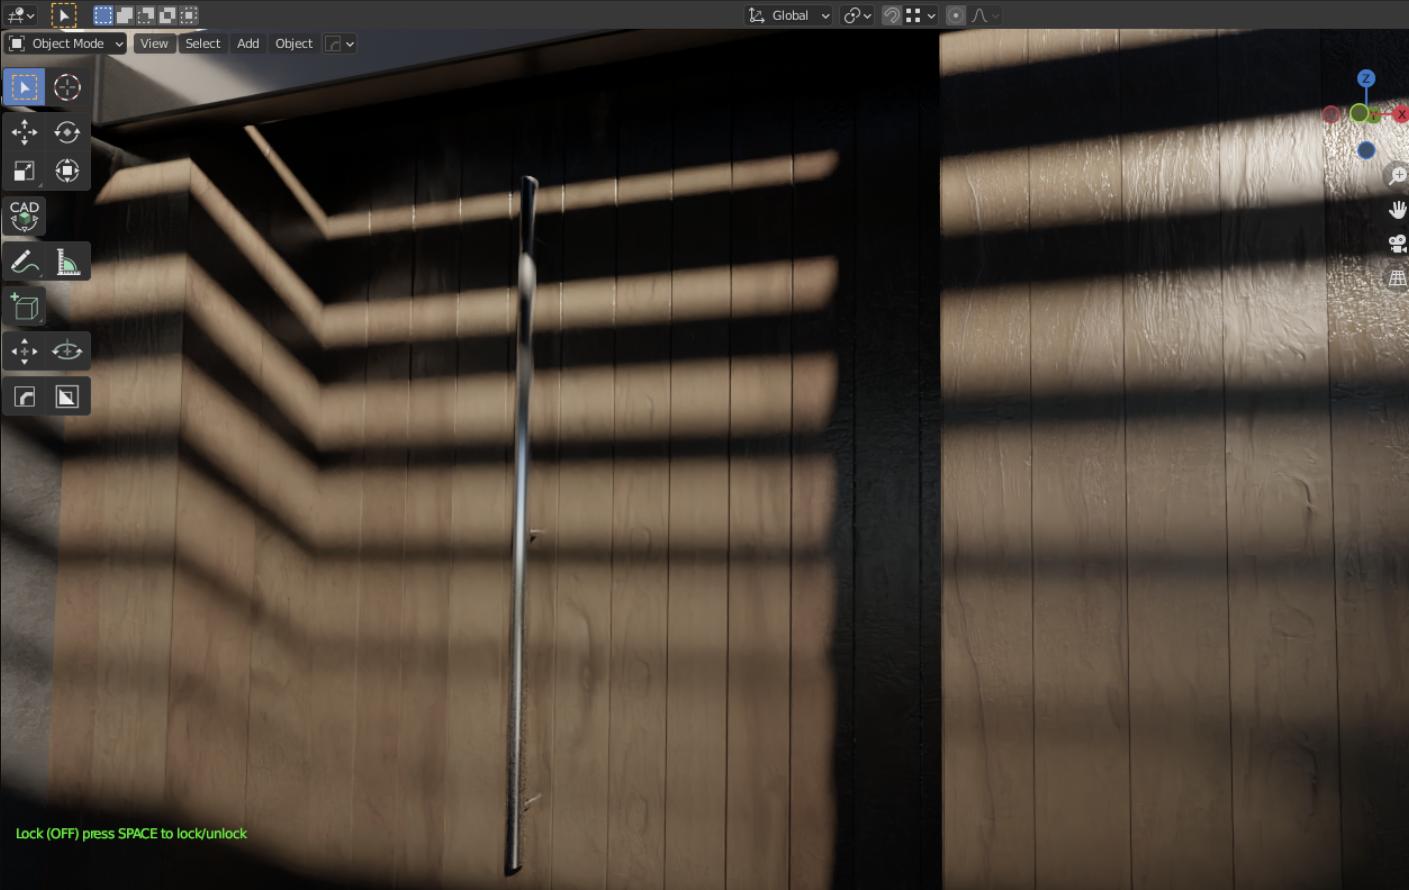This screenshot has height=890, width=1409.
Task: Click the Select menu button
Action: pos(203,44)
